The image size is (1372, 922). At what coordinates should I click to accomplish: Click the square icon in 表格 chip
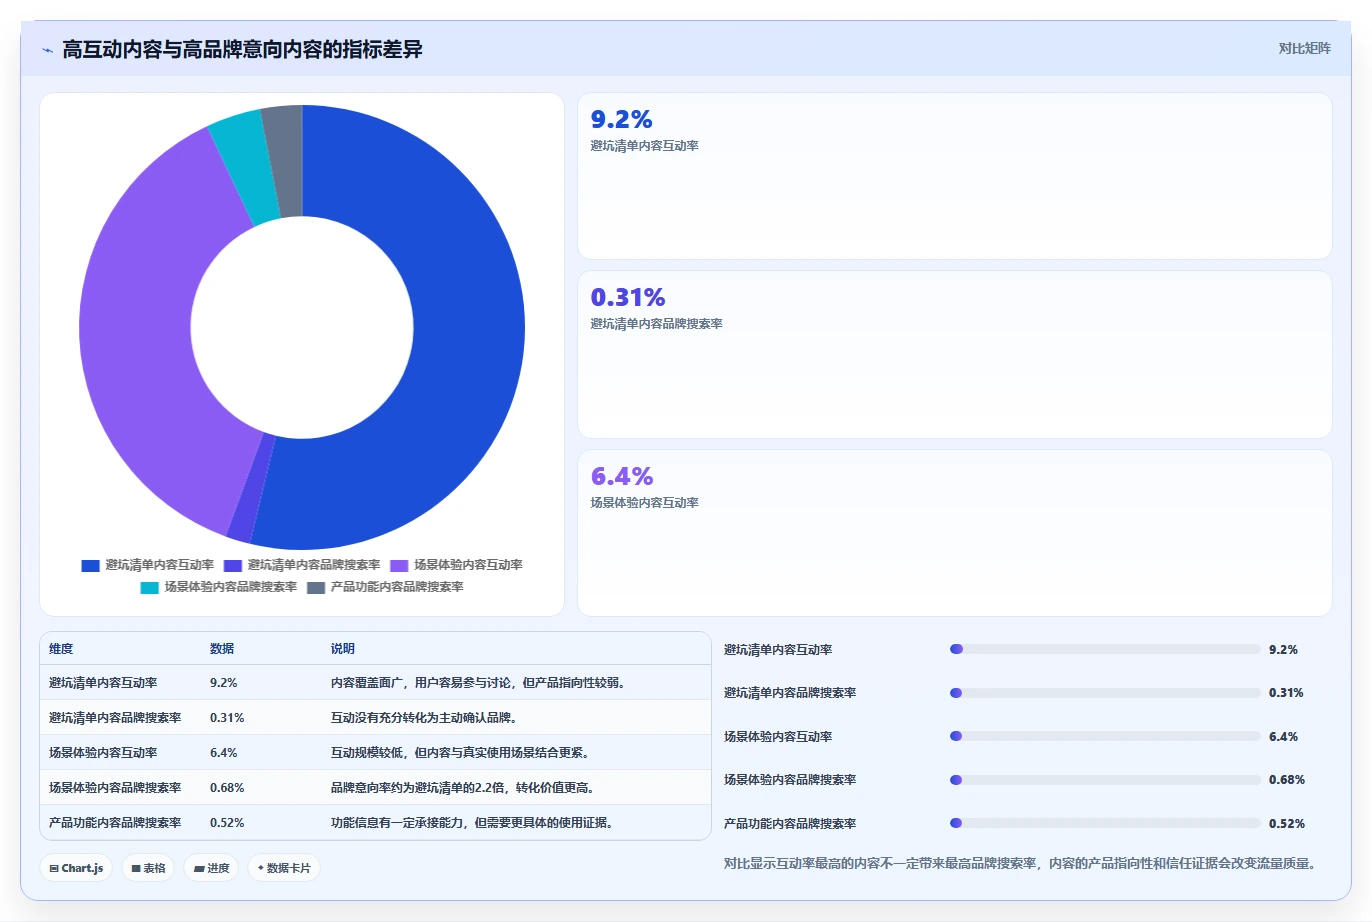click(x=136, y=869)
